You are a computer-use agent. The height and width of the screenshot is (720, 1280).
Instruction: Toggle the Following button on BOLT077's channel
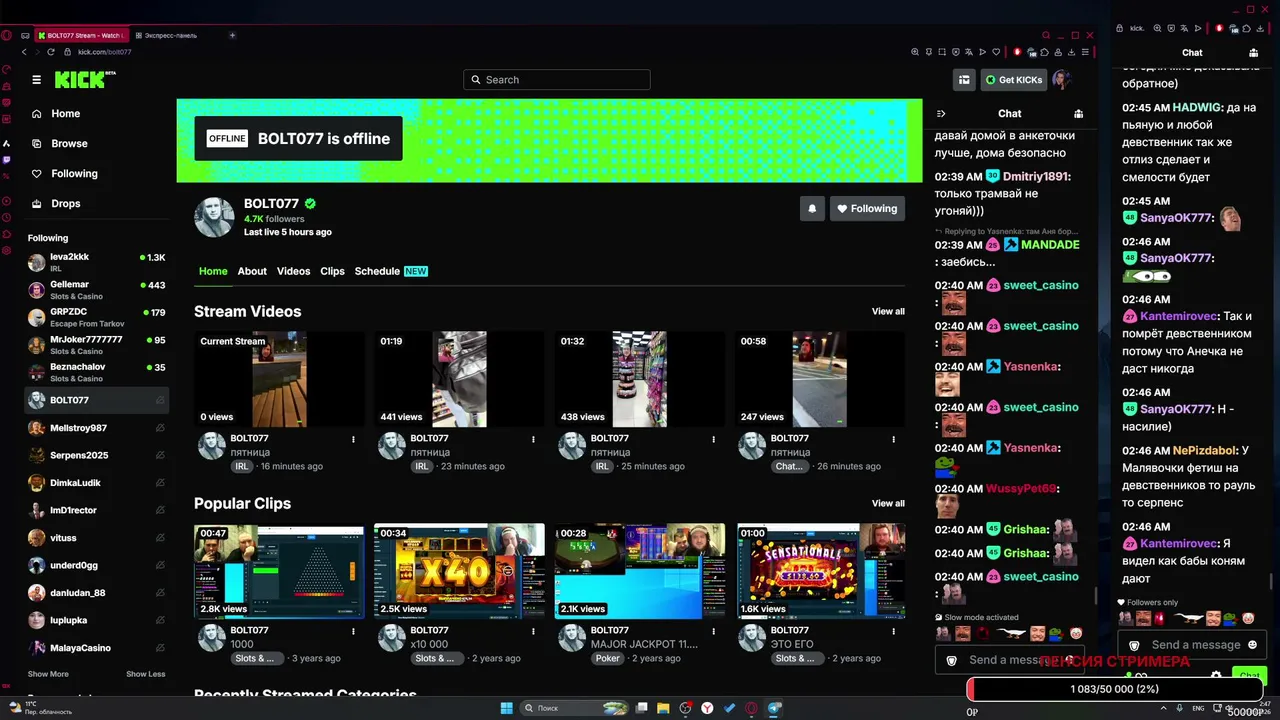[867, 208]
